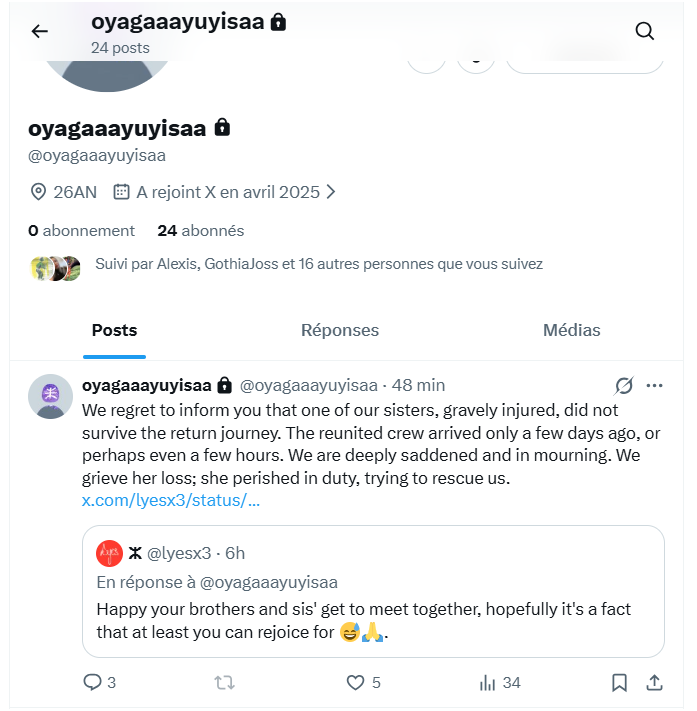Open the post's three-dot more menu

pyautogui.click(x=654, y=385)
